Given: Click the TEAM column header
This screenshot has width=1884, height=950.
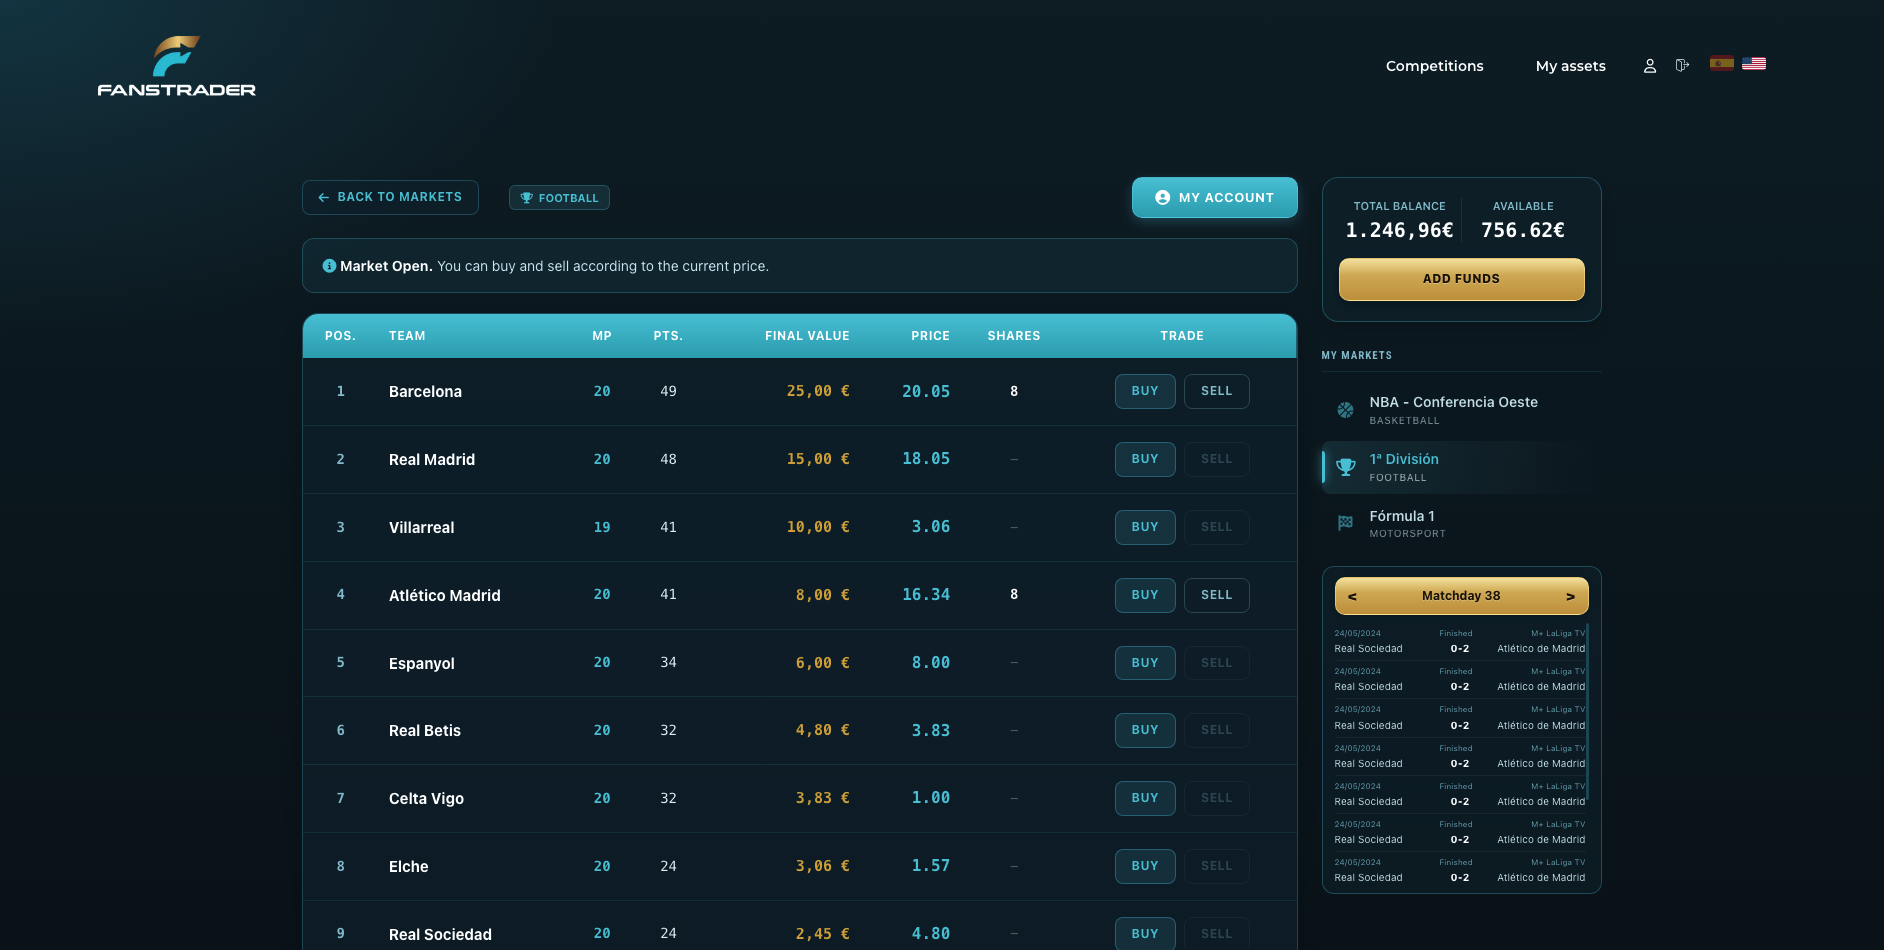Looking at the screenshot, I should (x=407, y=336).
